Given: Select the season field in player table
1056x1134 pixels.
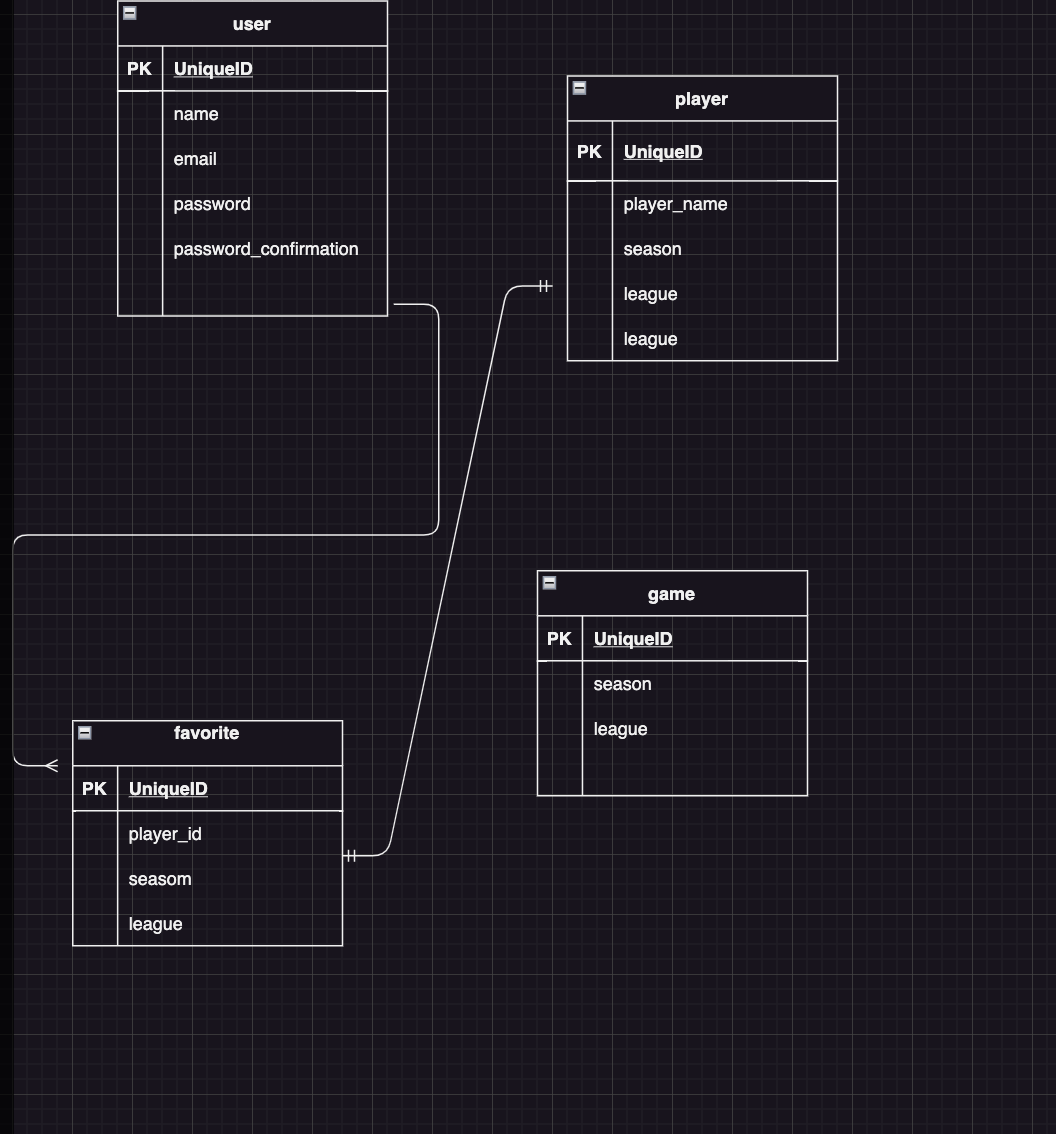Looking at the screenshot, I should point(652,249).
